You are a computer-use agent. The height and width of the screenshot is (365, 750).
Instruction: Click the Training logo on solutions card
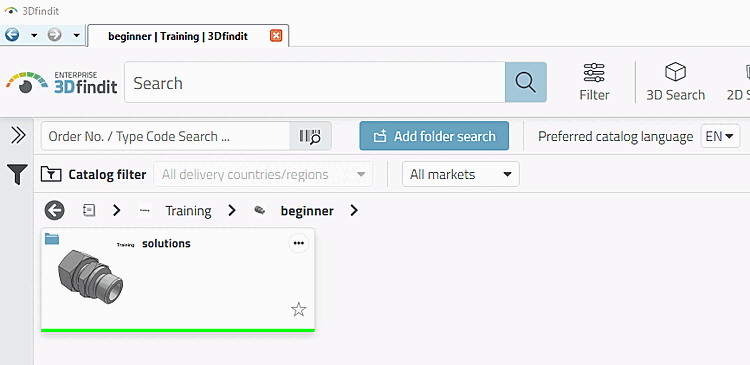(x=126, y=244)
